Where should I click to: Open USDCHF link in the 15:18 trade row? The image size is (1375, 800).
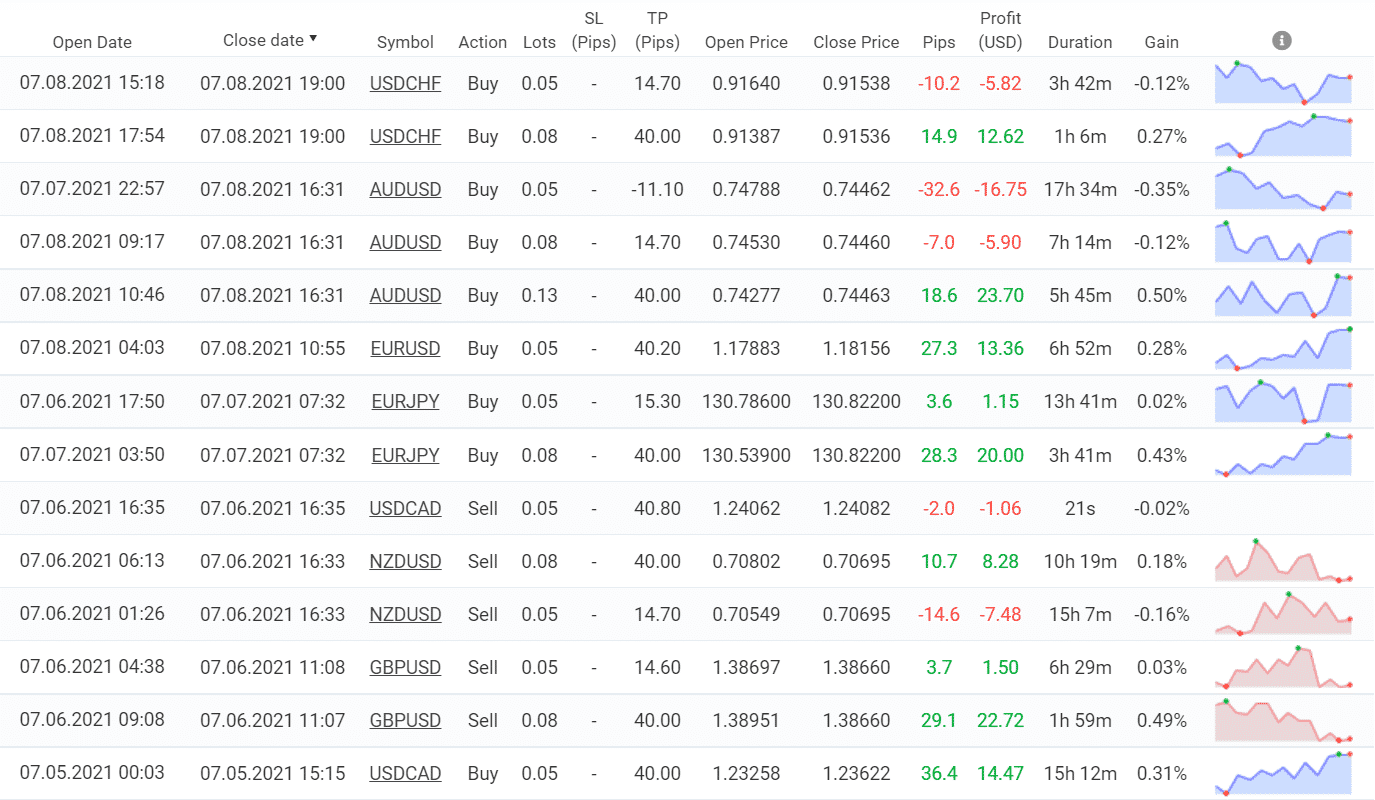[405, 83]
